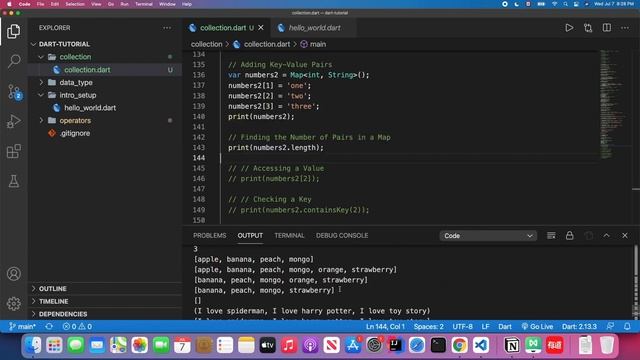
Task: Open collection.dart in file tree
Action: tap(105, 70)
